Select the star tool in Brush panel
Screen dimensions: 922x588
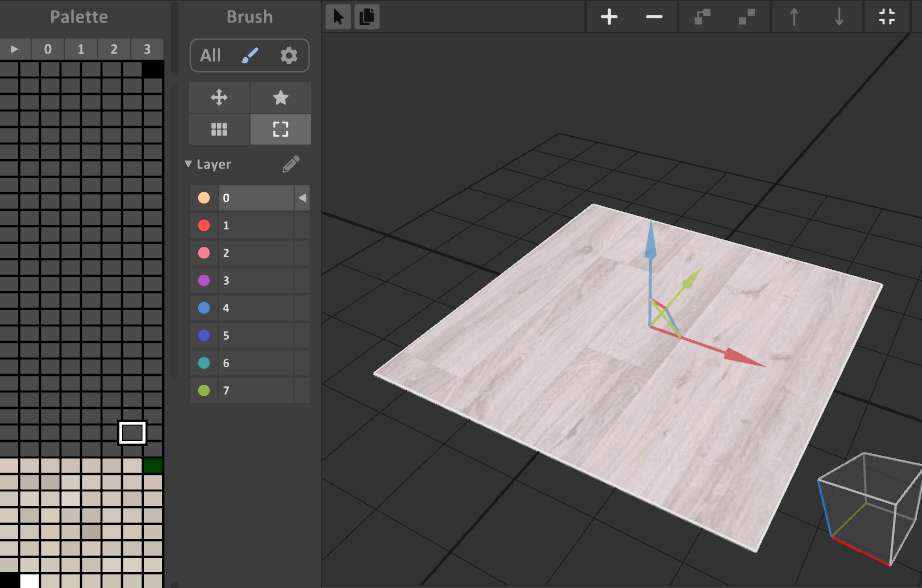pyautogui.click(x=280, y=98)
